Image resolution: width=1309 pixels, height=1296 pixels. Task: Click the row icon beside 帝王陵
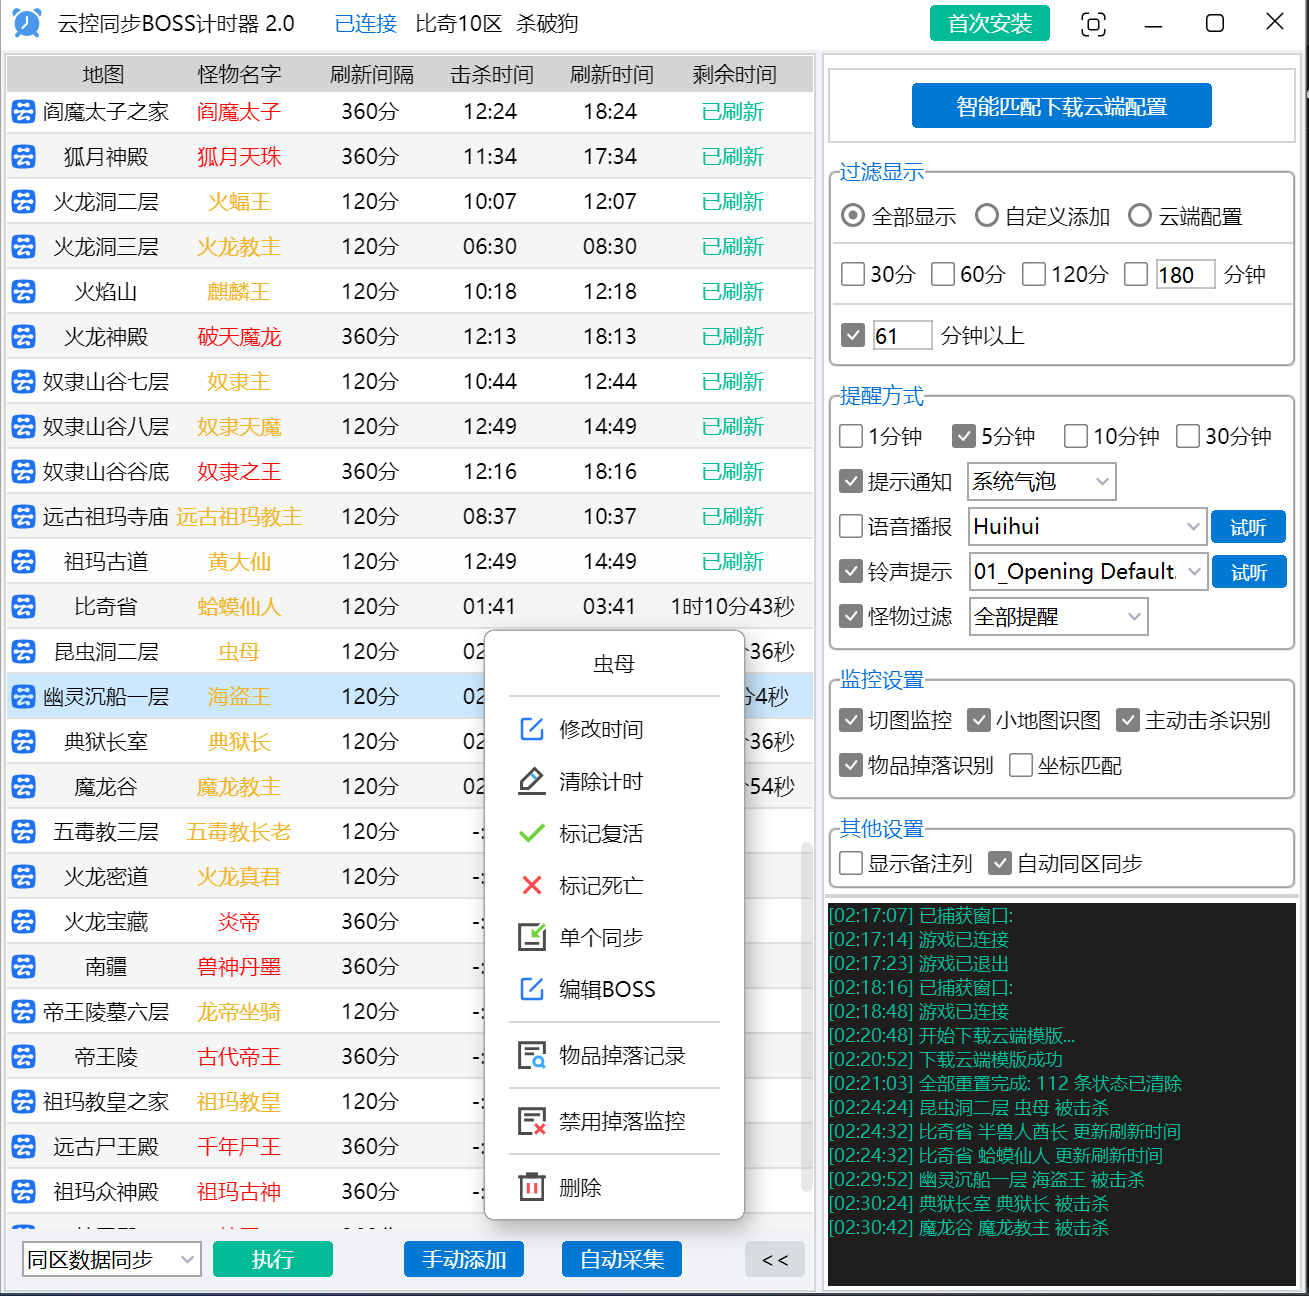(x=23, y=1057)
